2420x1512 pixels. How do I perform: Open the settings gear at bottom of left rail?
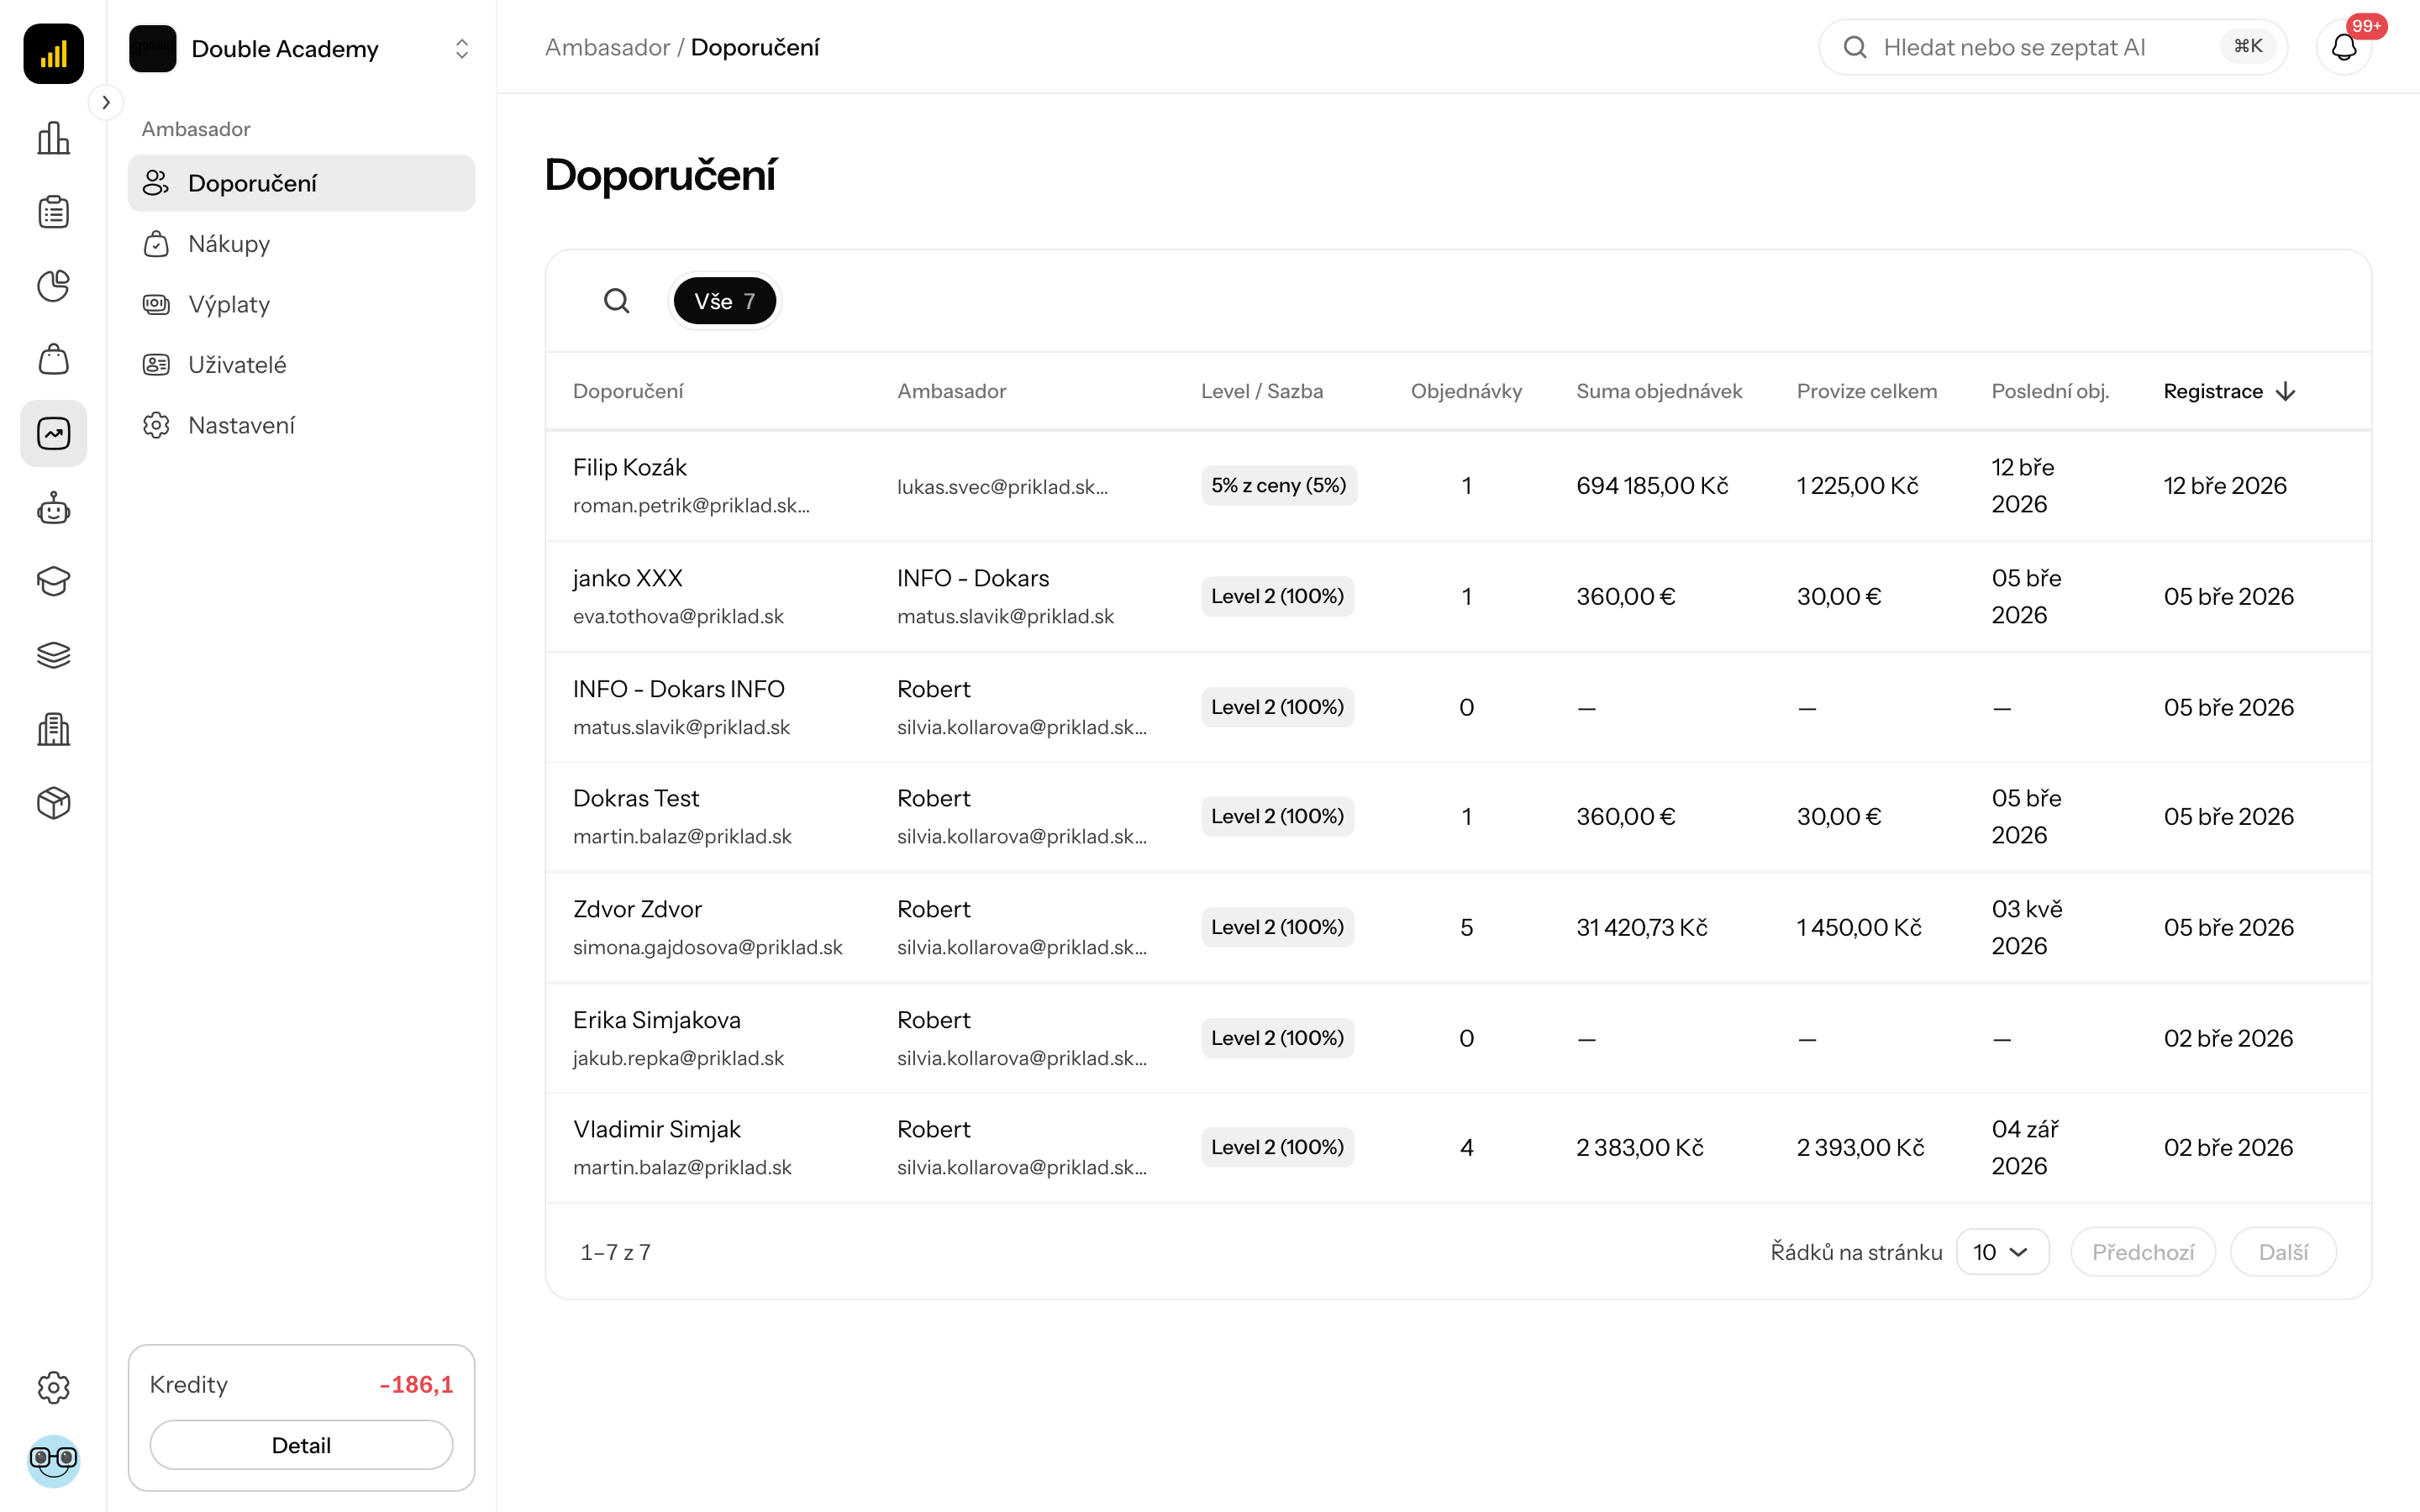53,1387
